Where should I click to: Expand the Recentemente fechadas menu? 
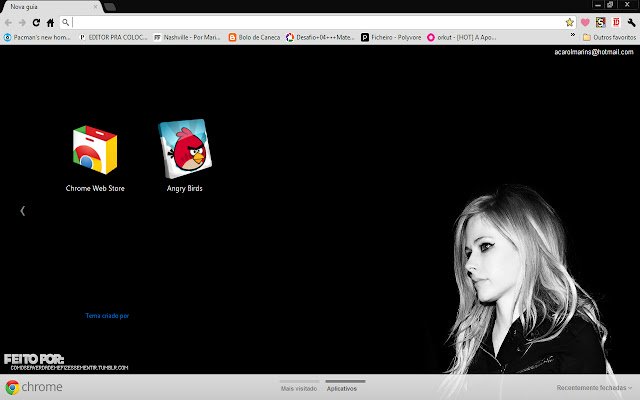[594, 387]
